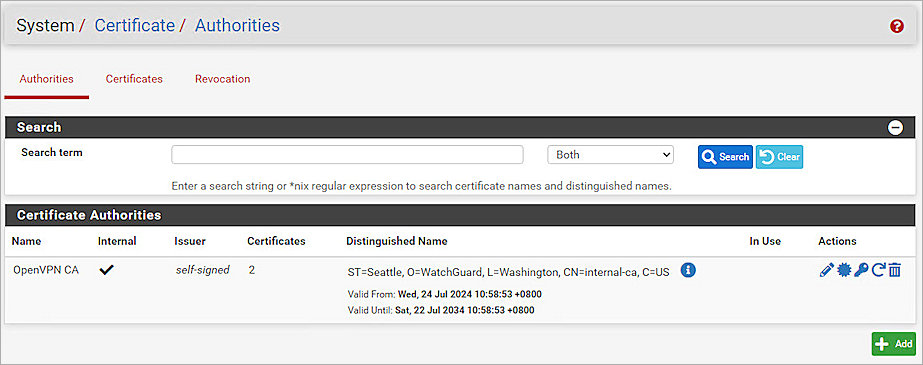
Task: Reissue or renew the OpenVPN CA
Action: coord(878,270)
